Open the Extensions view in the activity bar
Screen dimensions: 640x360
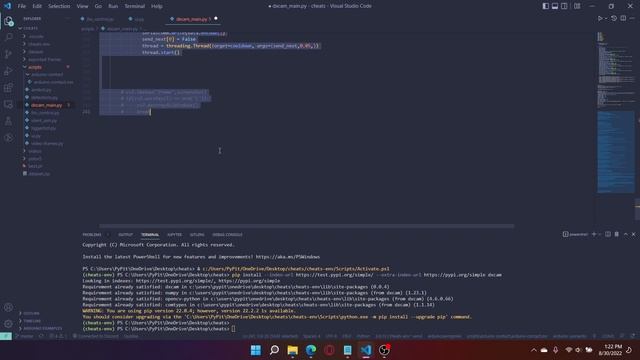[8, 88]
